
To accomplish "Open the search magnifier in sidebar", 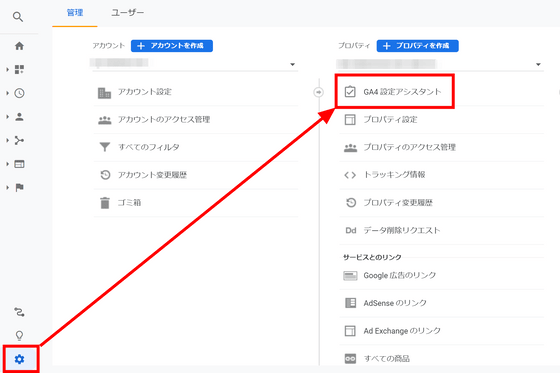I will (x=18, y=17).
